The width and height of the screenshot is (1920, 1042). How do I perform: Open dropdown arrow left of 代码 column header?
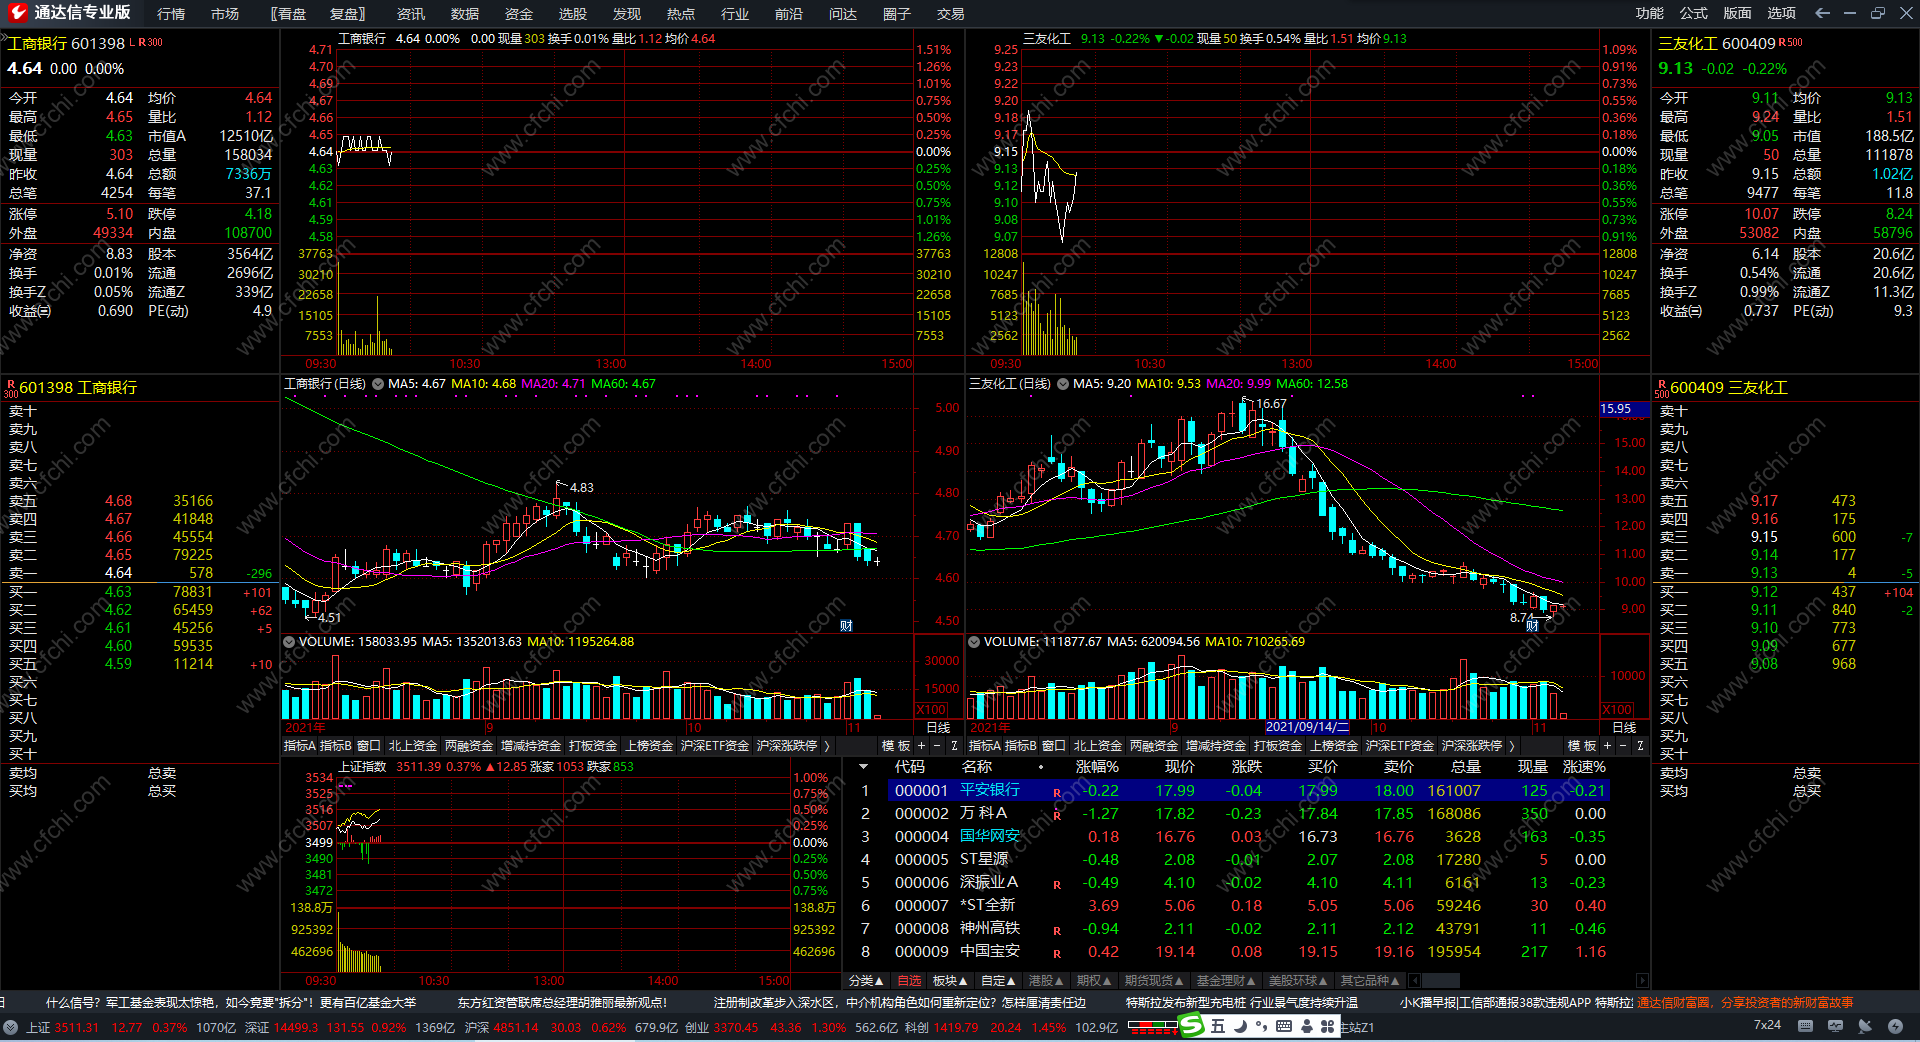(863, 767)
